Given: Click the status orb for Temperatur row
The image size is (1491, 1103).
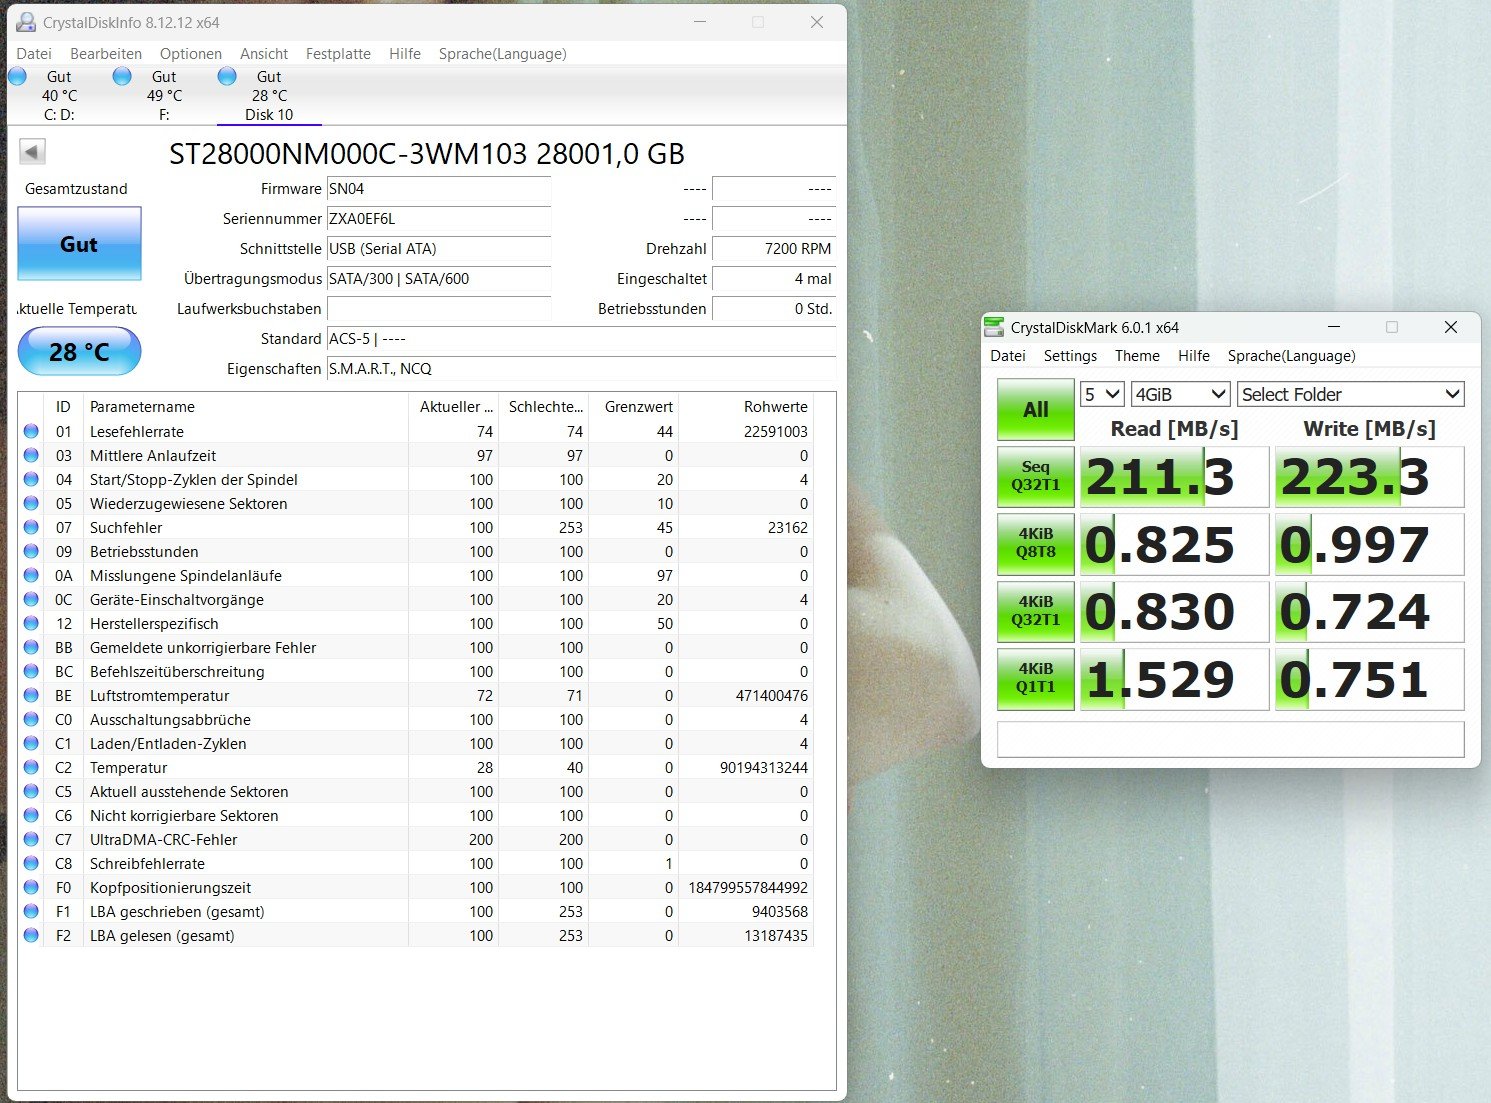Looking at the screenshot, I should 31,767.
